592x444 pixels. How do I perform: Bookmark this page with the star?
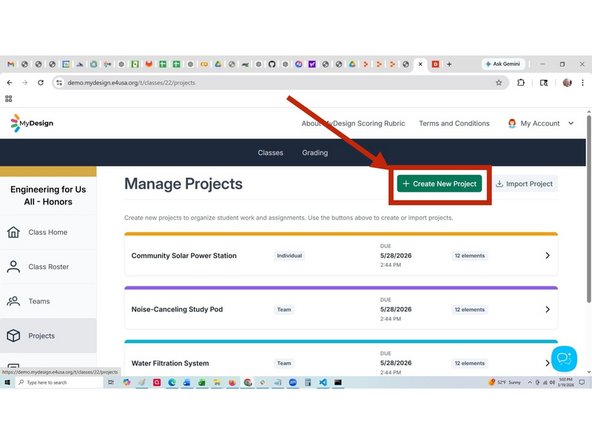click(x=499, y=83)
